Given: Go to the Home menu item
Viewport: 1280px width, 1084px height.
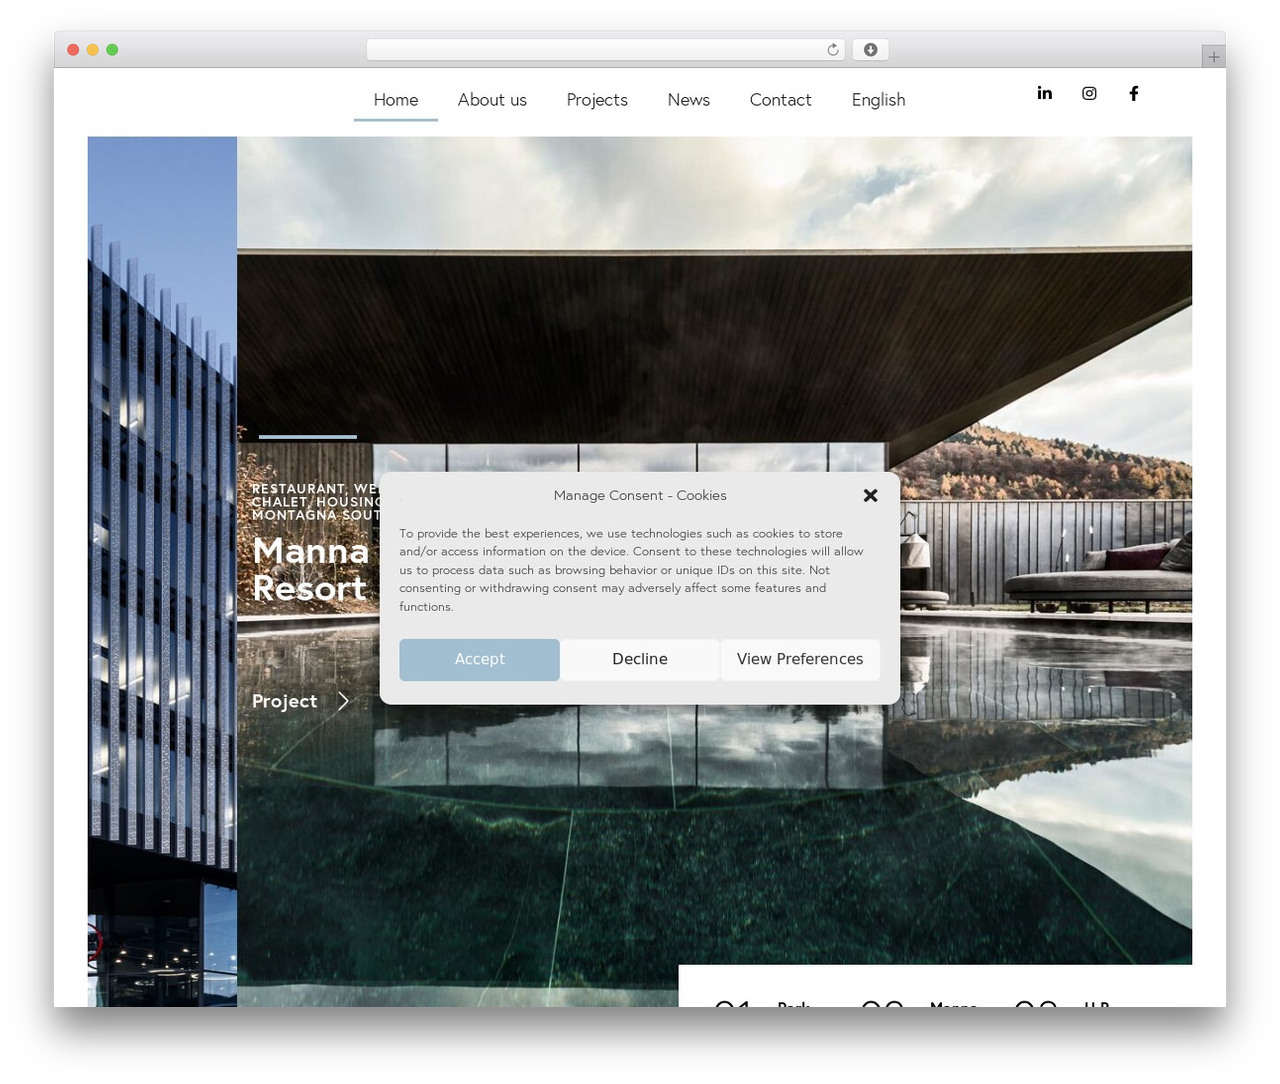Looking at the screenshot, I should (x=396, y=100).
